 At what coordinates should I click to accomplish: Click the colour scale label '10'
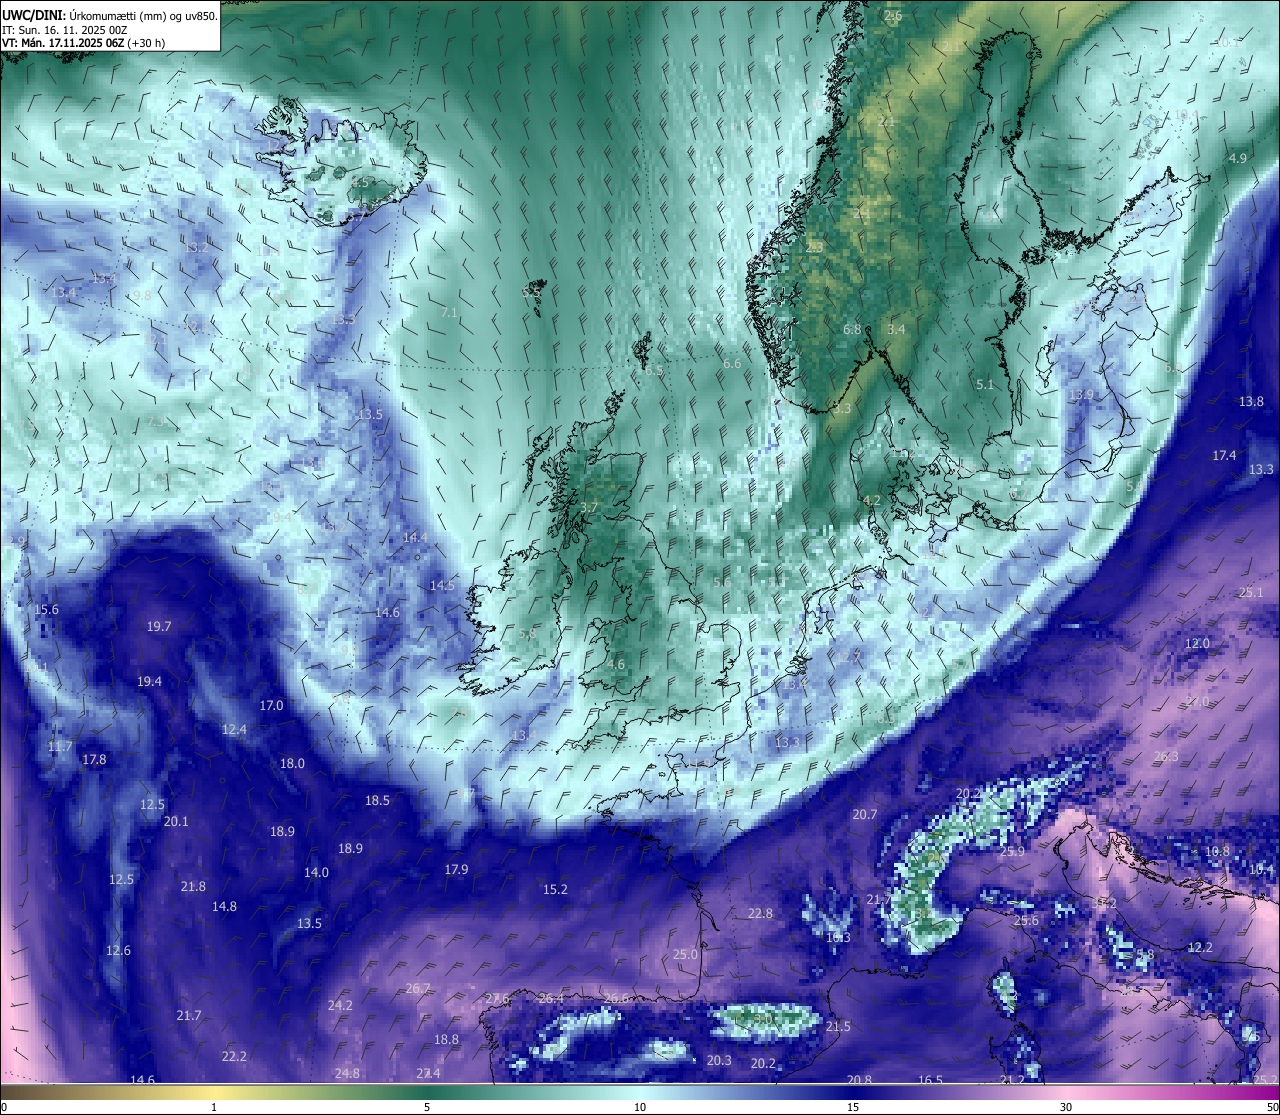[x=640, y=1107]
